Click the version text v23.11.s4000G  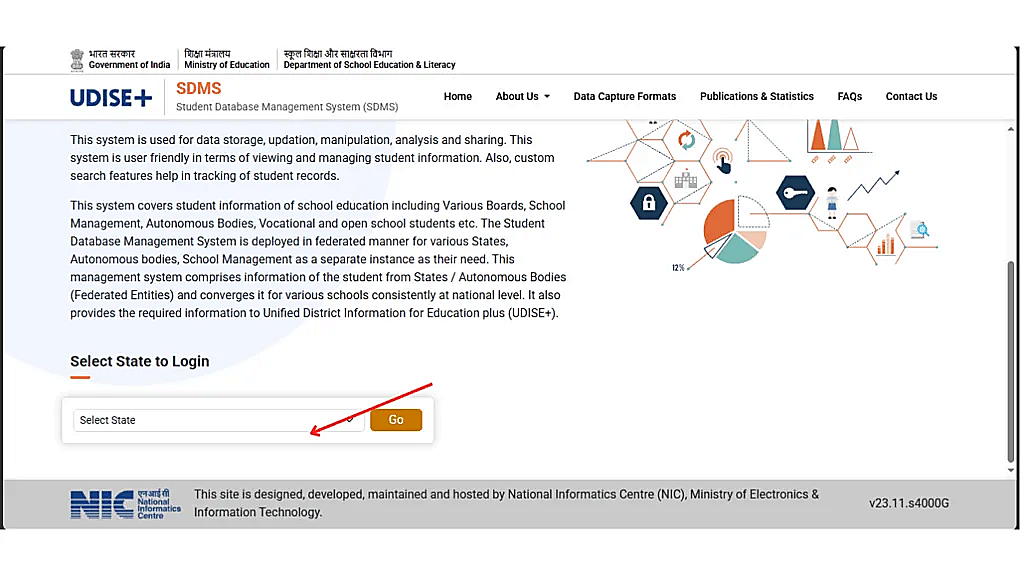coord(908,503)
